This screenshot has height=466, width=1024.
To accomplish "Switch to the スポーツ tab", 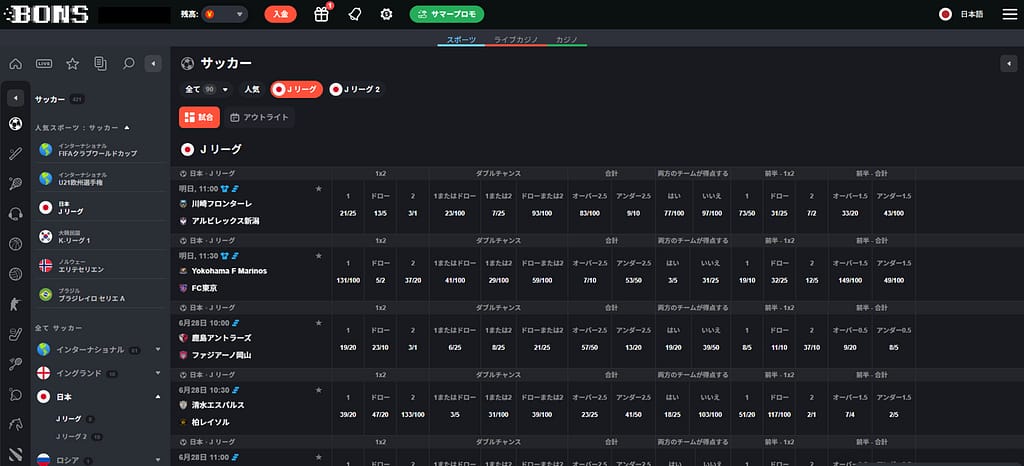I will pyautogui.click(x=461, y=40).
